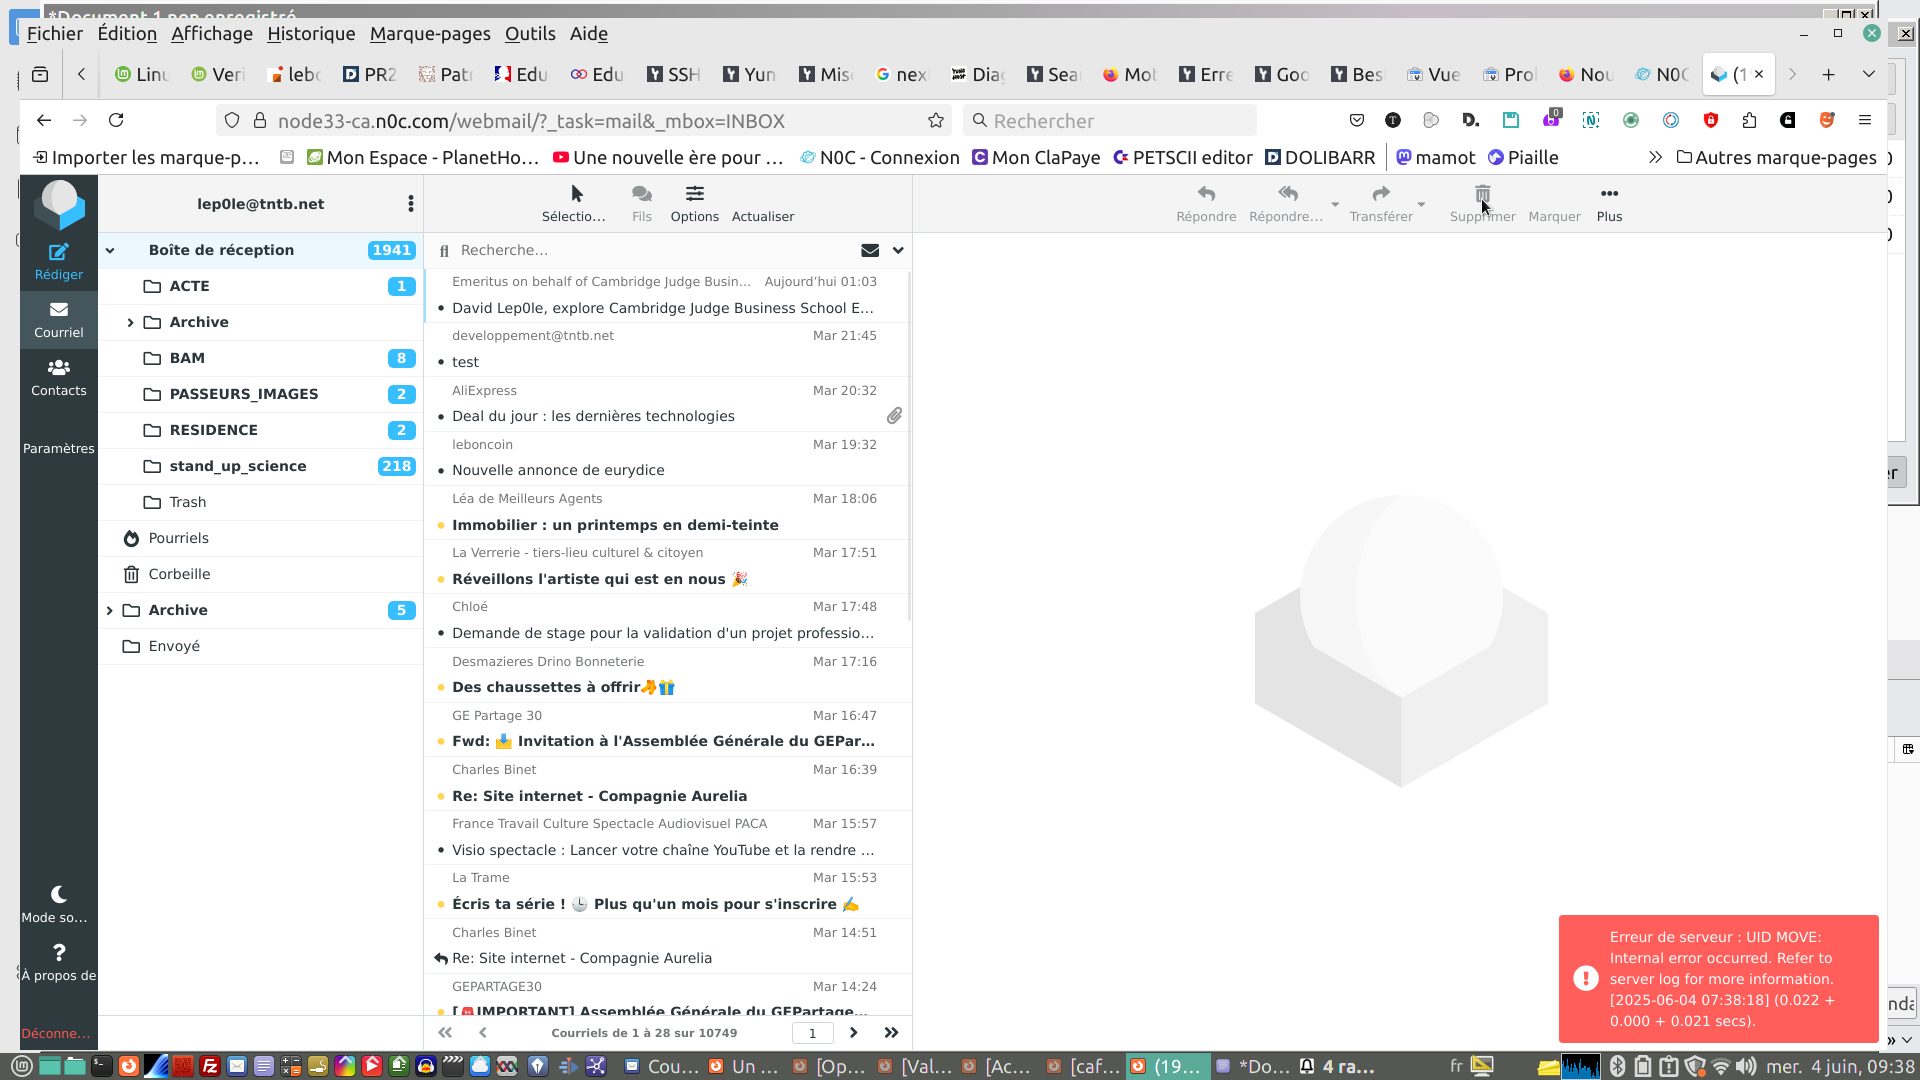The image size is (1920, 1080).
Task: Bookmark page with star icon
Action: click(936, 121)
